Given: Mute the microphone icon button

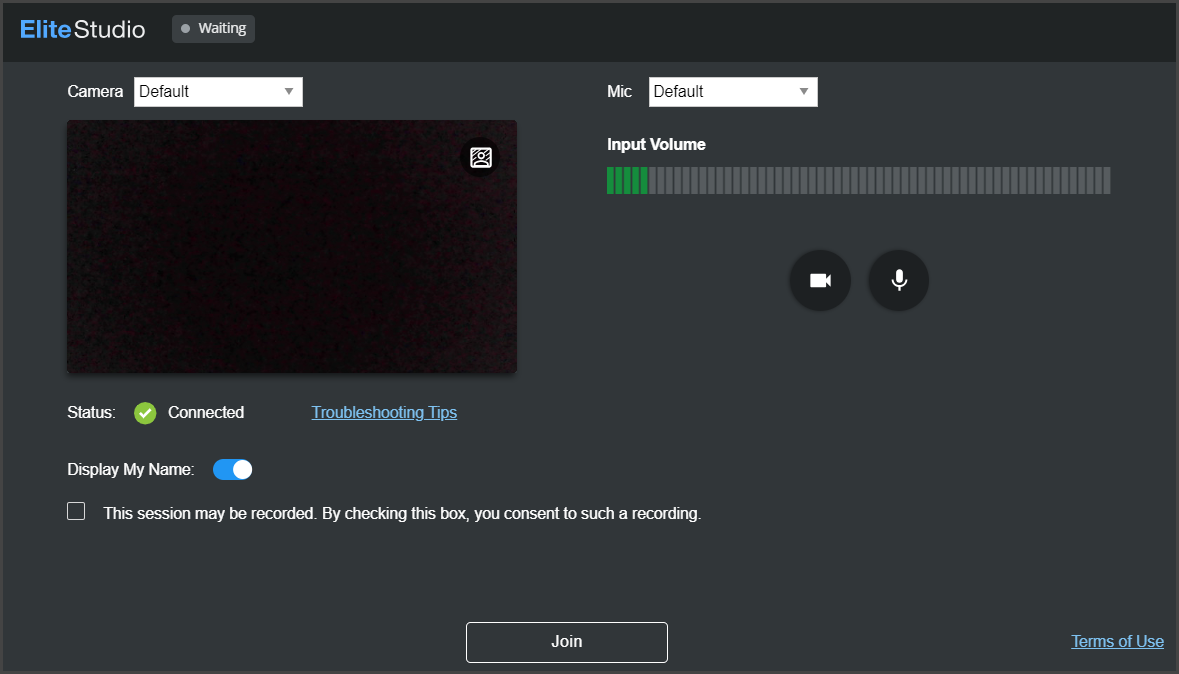Looking at the screenshot, I should click(x=898, y=280).
